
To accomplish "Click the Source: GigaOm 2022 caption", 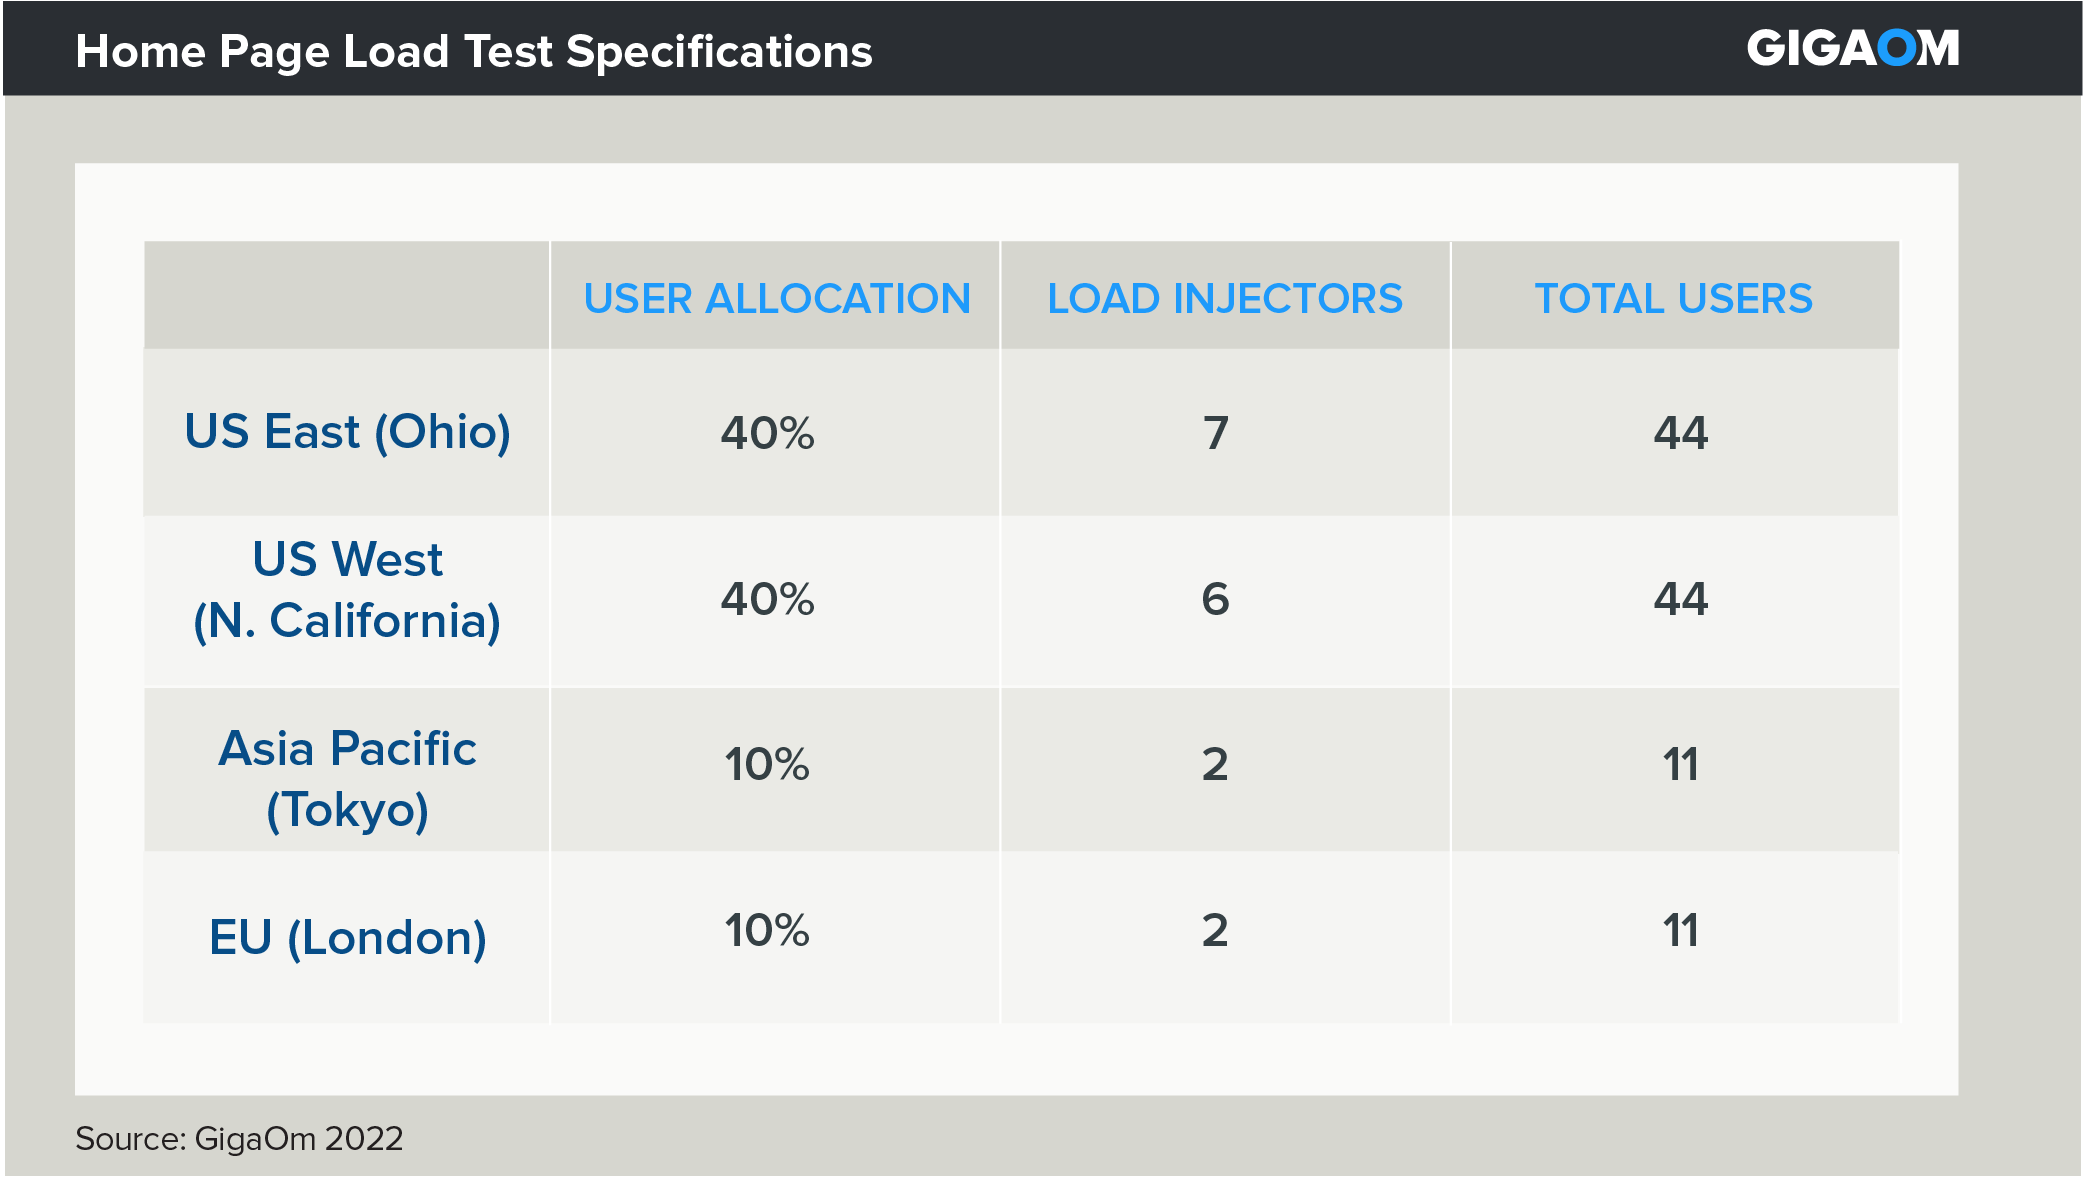I will (x=239, y=1139).
